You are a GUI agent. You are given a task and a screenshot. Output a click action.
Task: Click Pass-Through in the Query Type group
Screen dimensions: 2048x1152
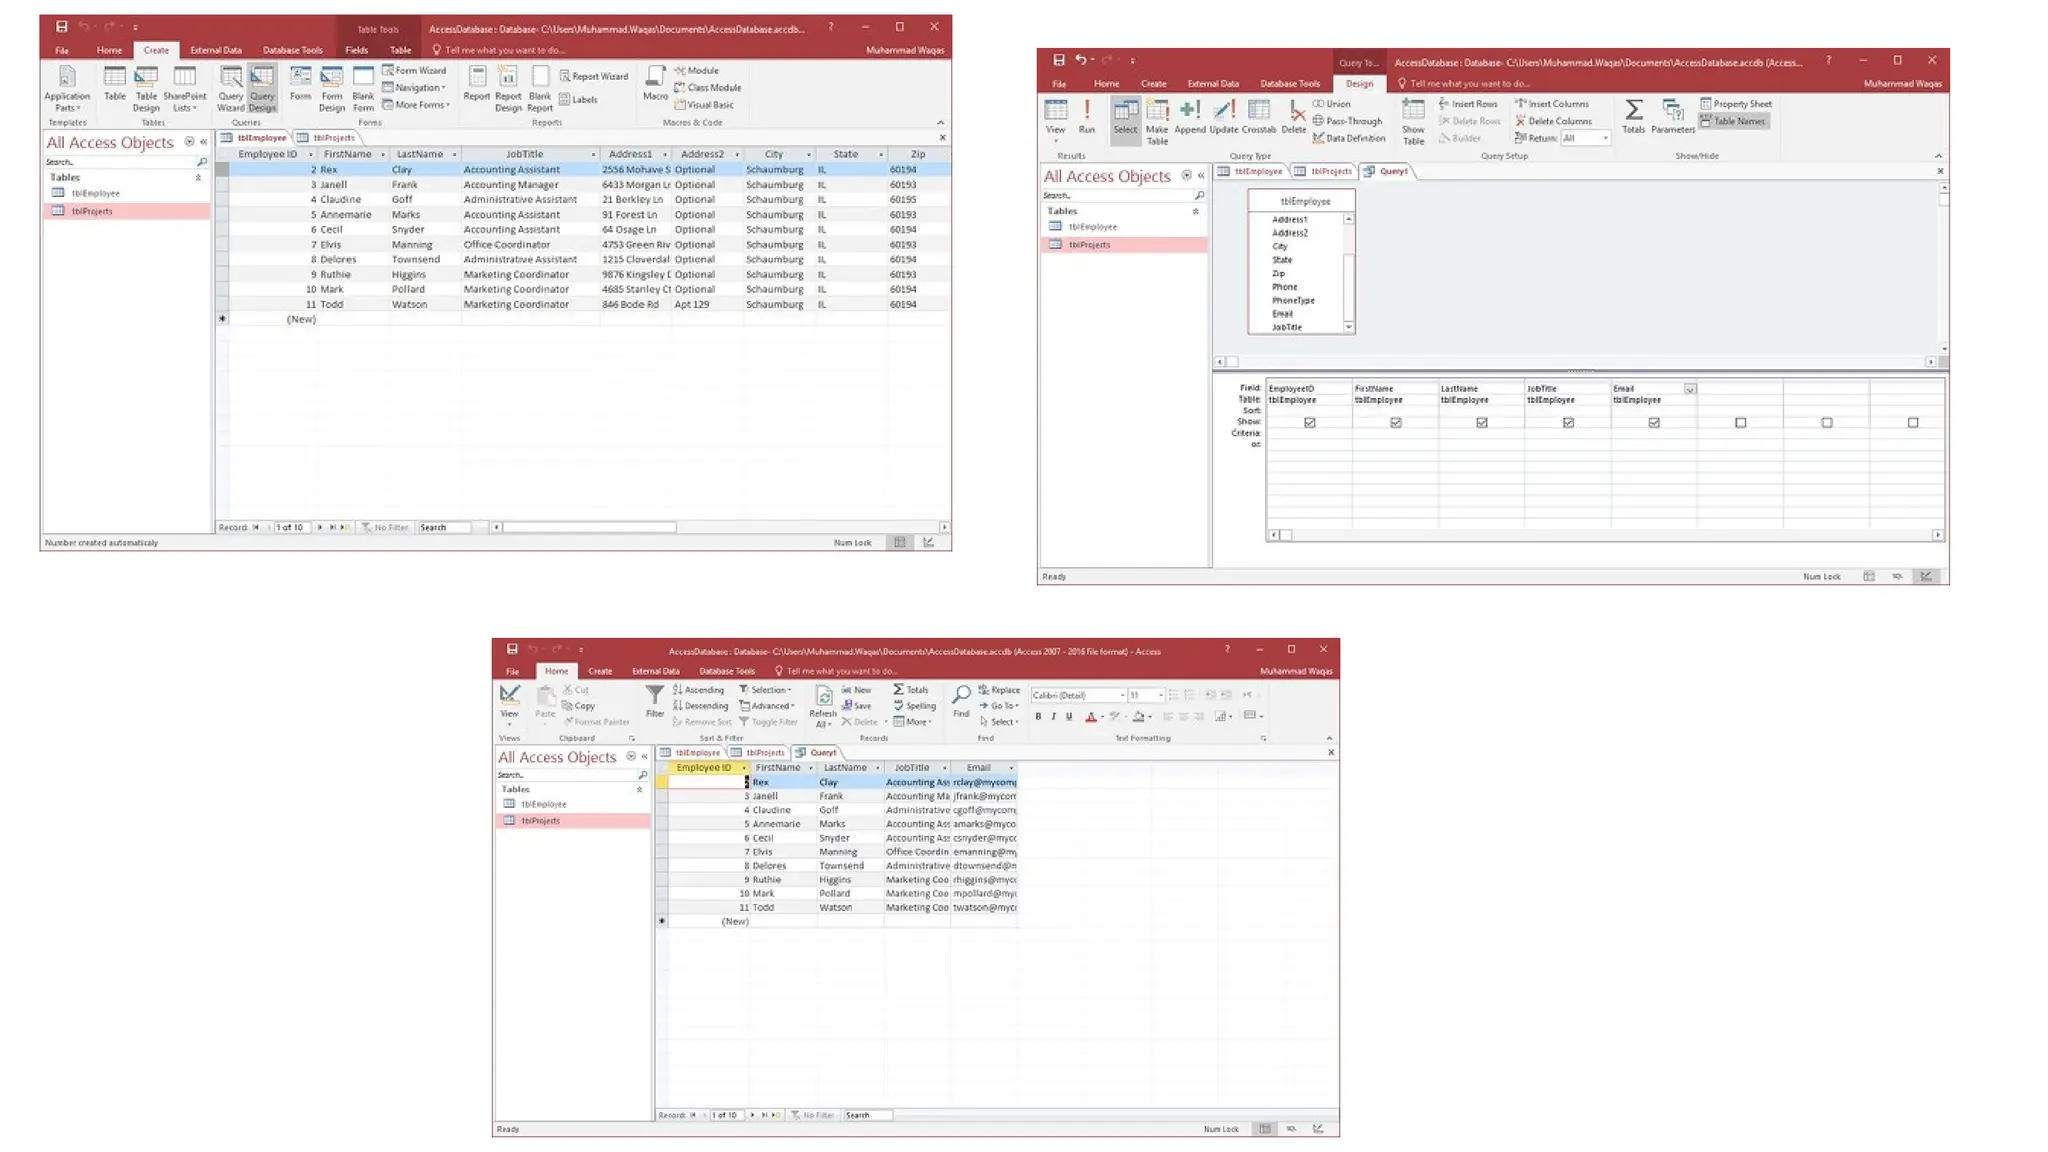coord(1347,121)
